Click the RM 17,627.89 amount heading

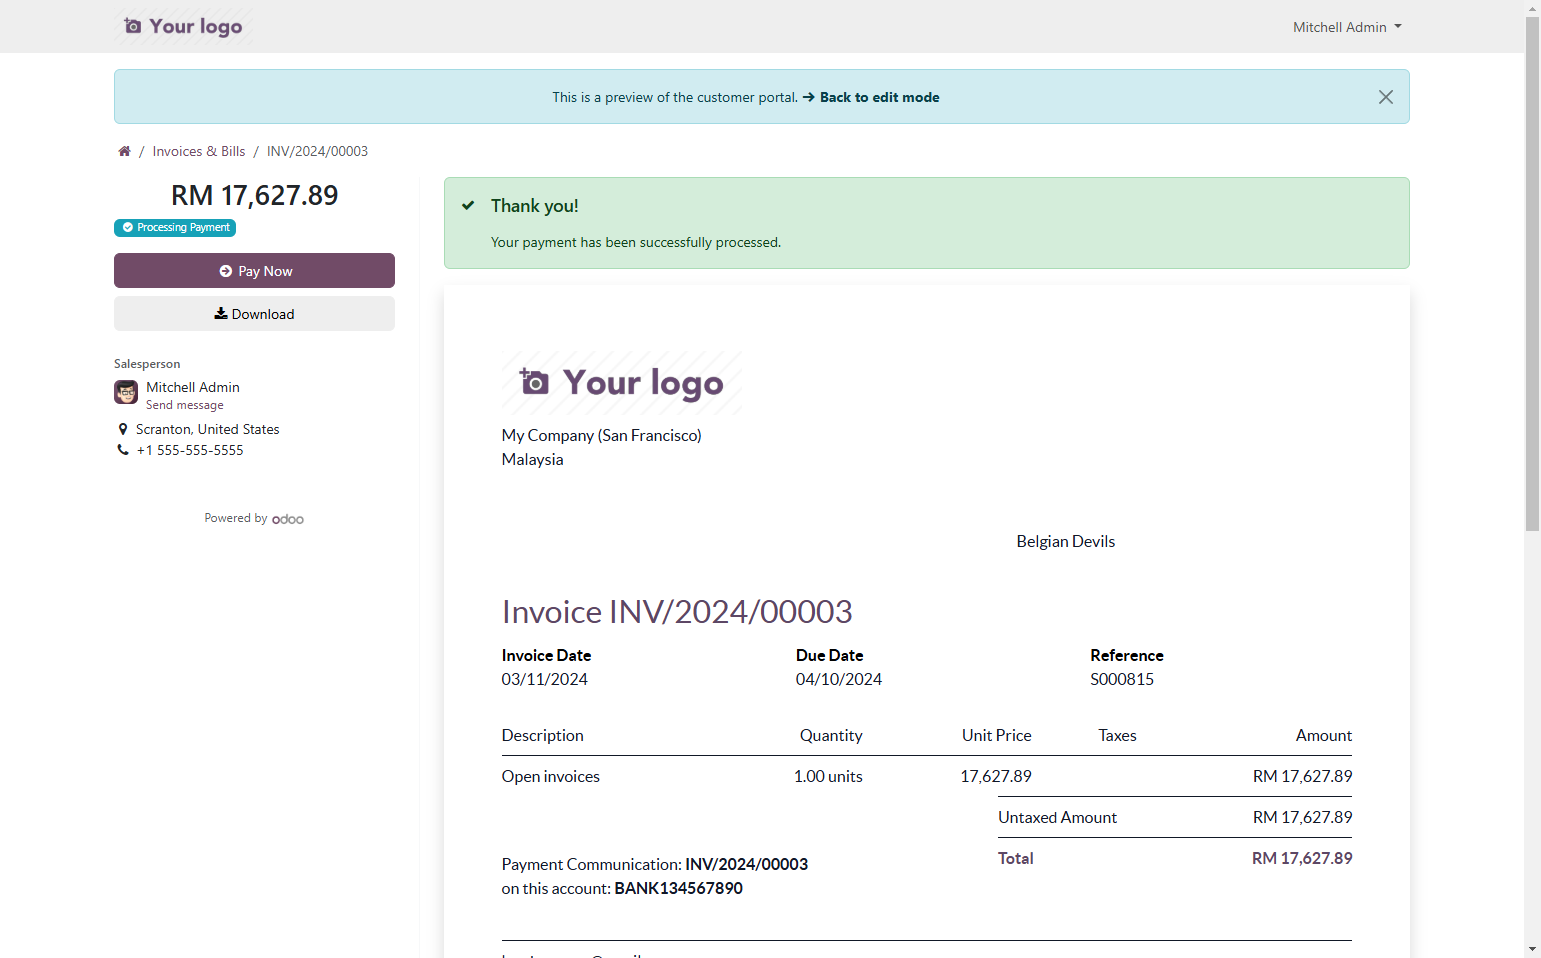coord(254,195)
